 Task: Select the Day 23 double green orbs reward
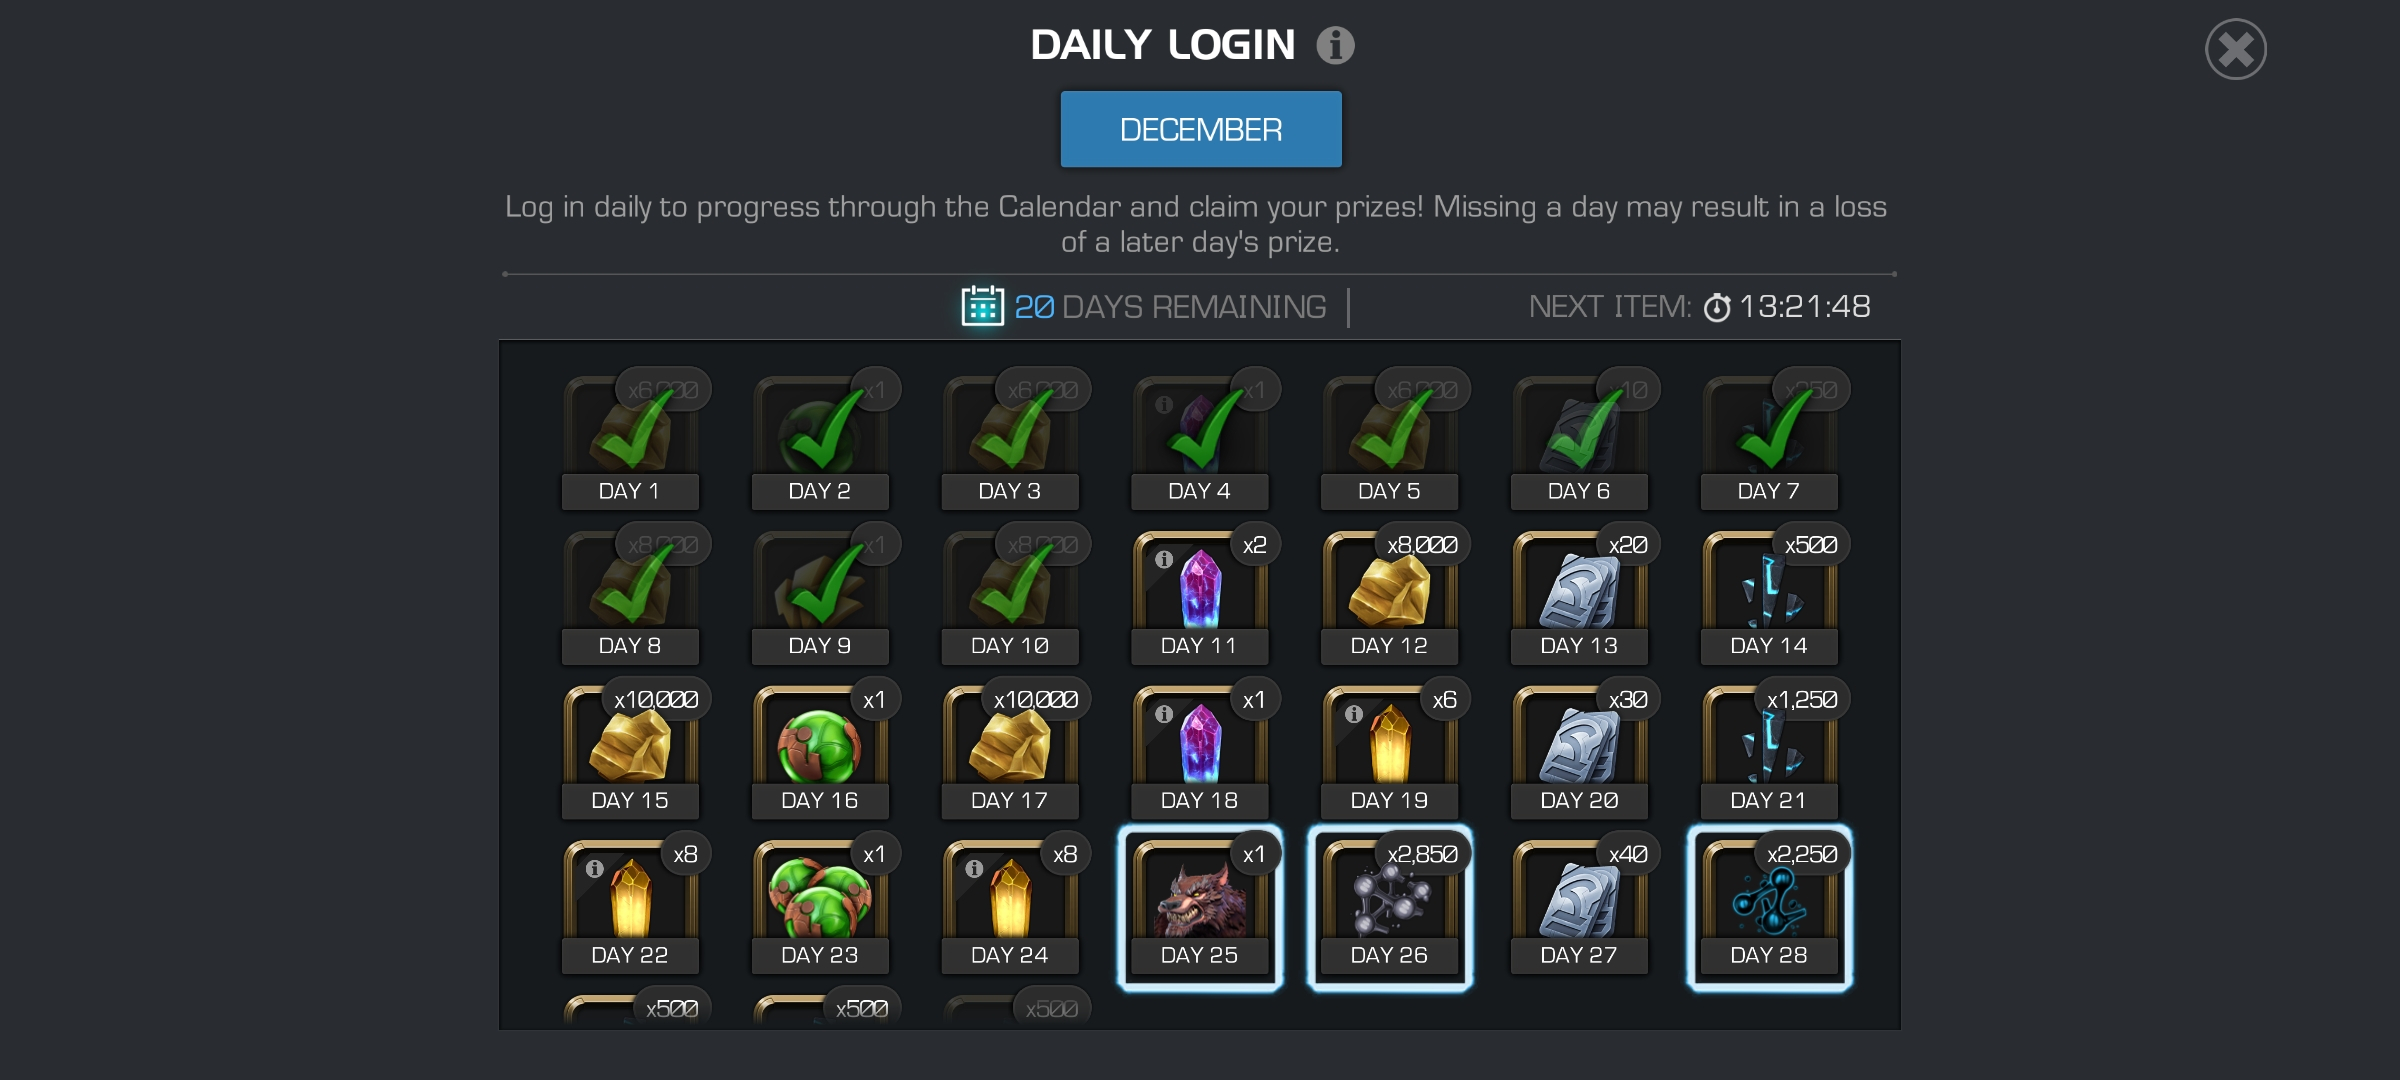pos(820,907)
